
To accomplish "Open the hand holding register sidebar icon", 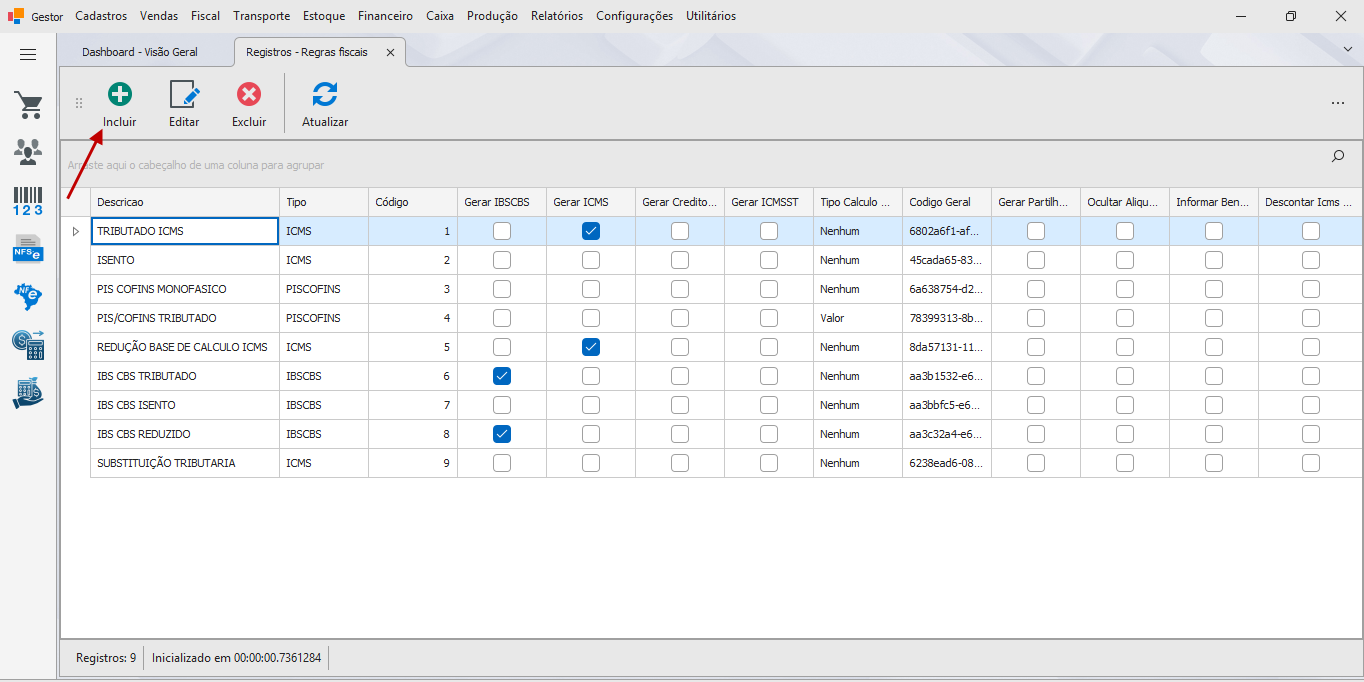I will pos(28,392).
